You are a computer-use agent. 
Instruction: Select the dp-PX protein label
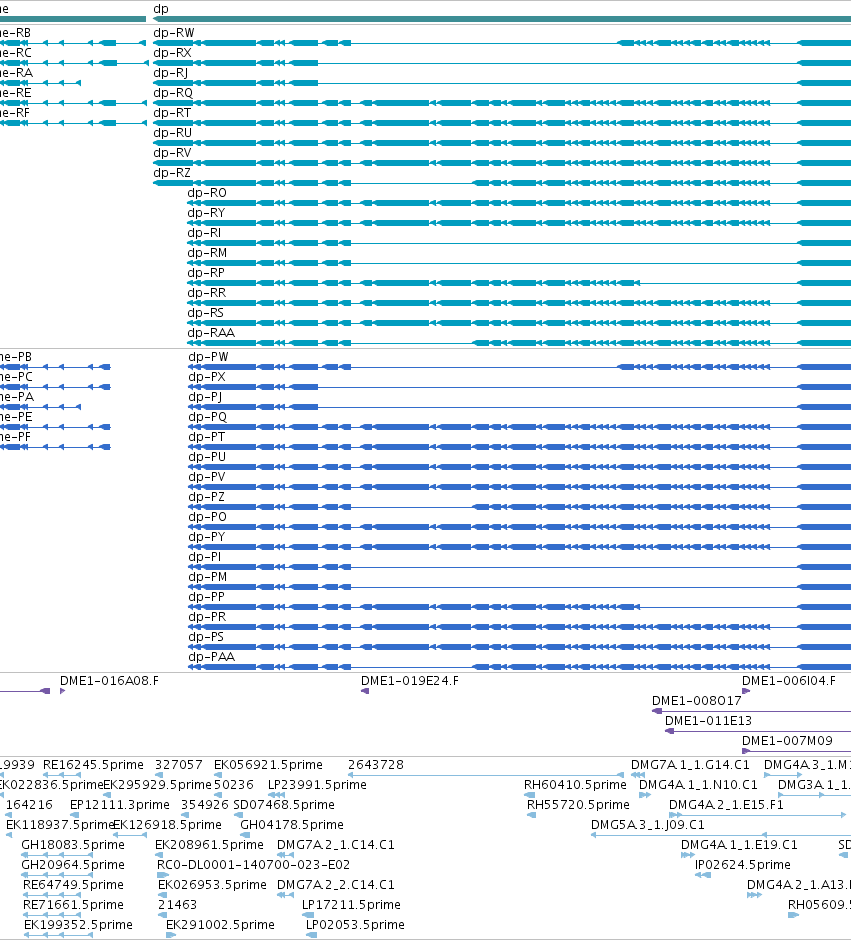click(x=207, y=376)
